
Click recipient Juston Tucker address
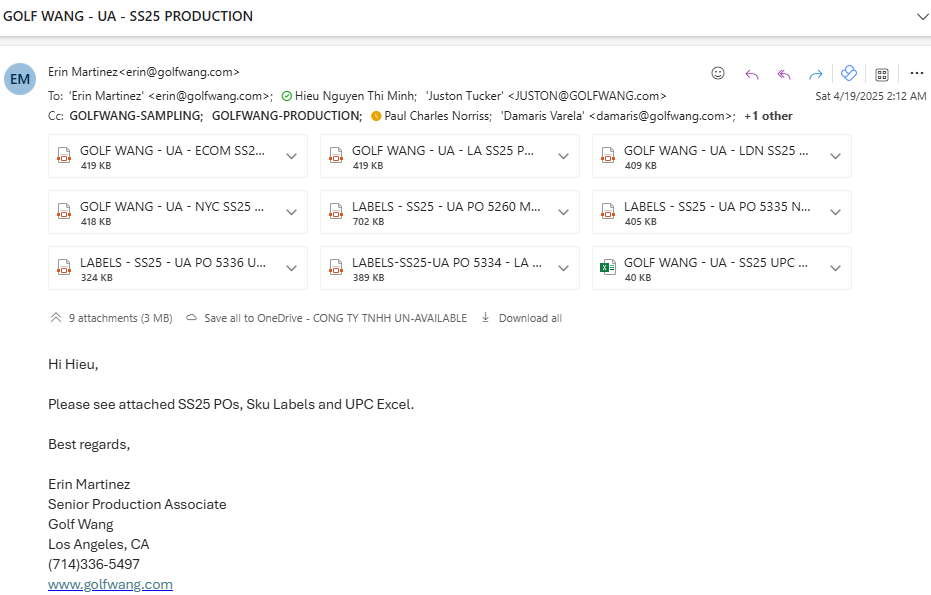pyautogui.click(x=546, y=96)
